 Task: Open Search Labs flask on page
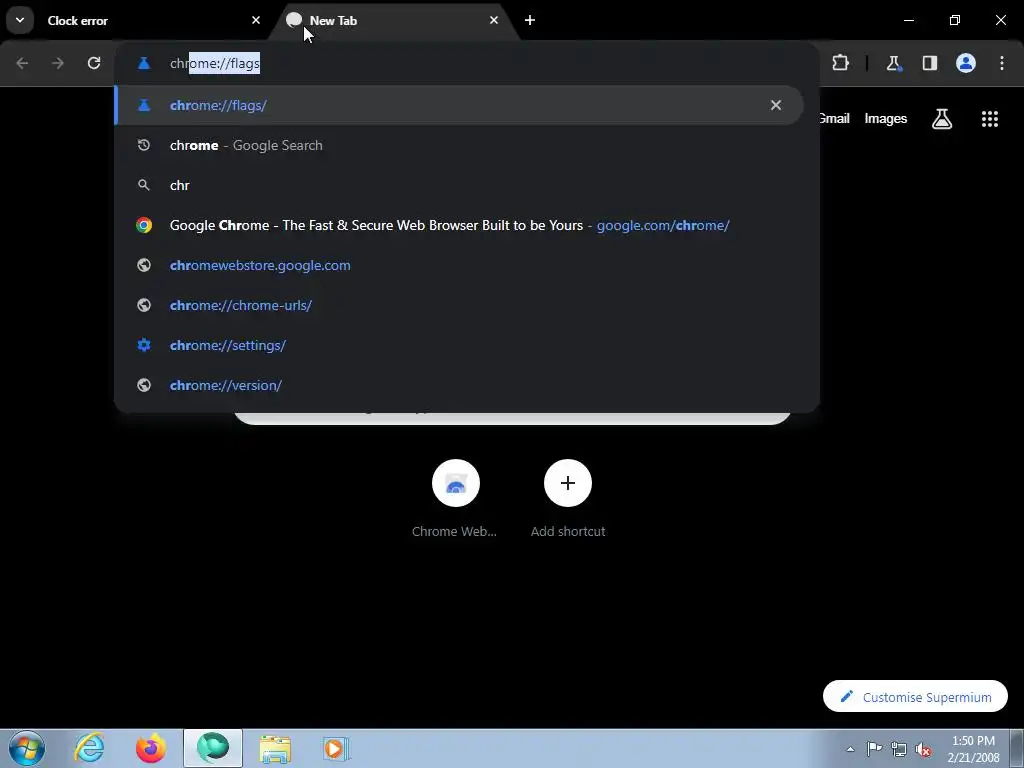click(942, 118)
